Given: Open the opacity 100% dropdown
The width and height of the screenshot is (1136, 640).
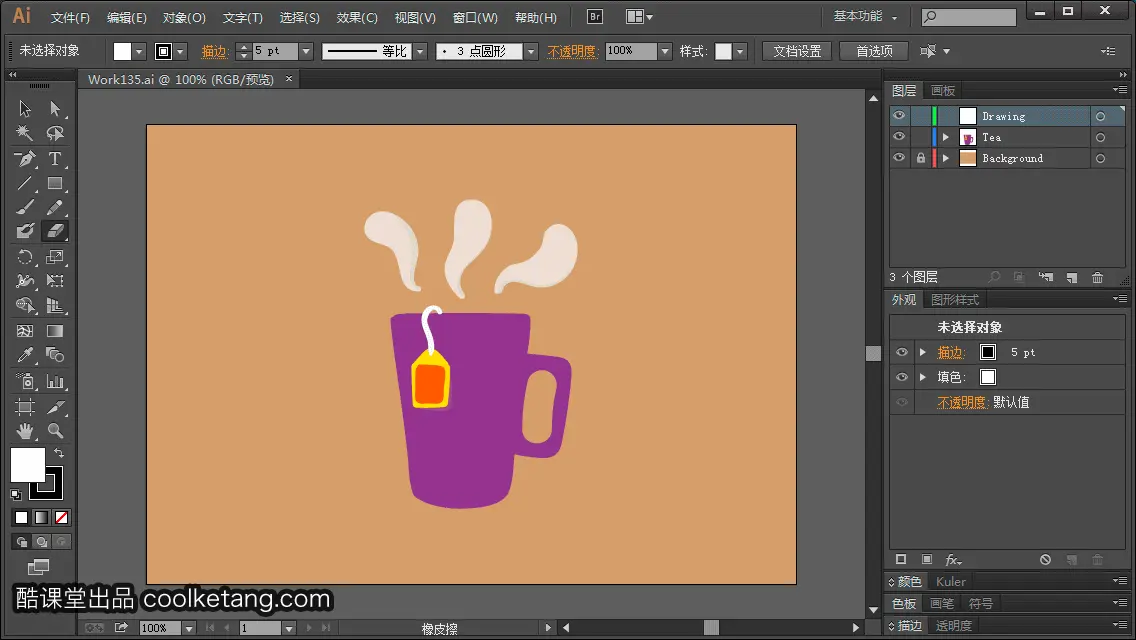Looking at the screenshot, I should [665, 51].
